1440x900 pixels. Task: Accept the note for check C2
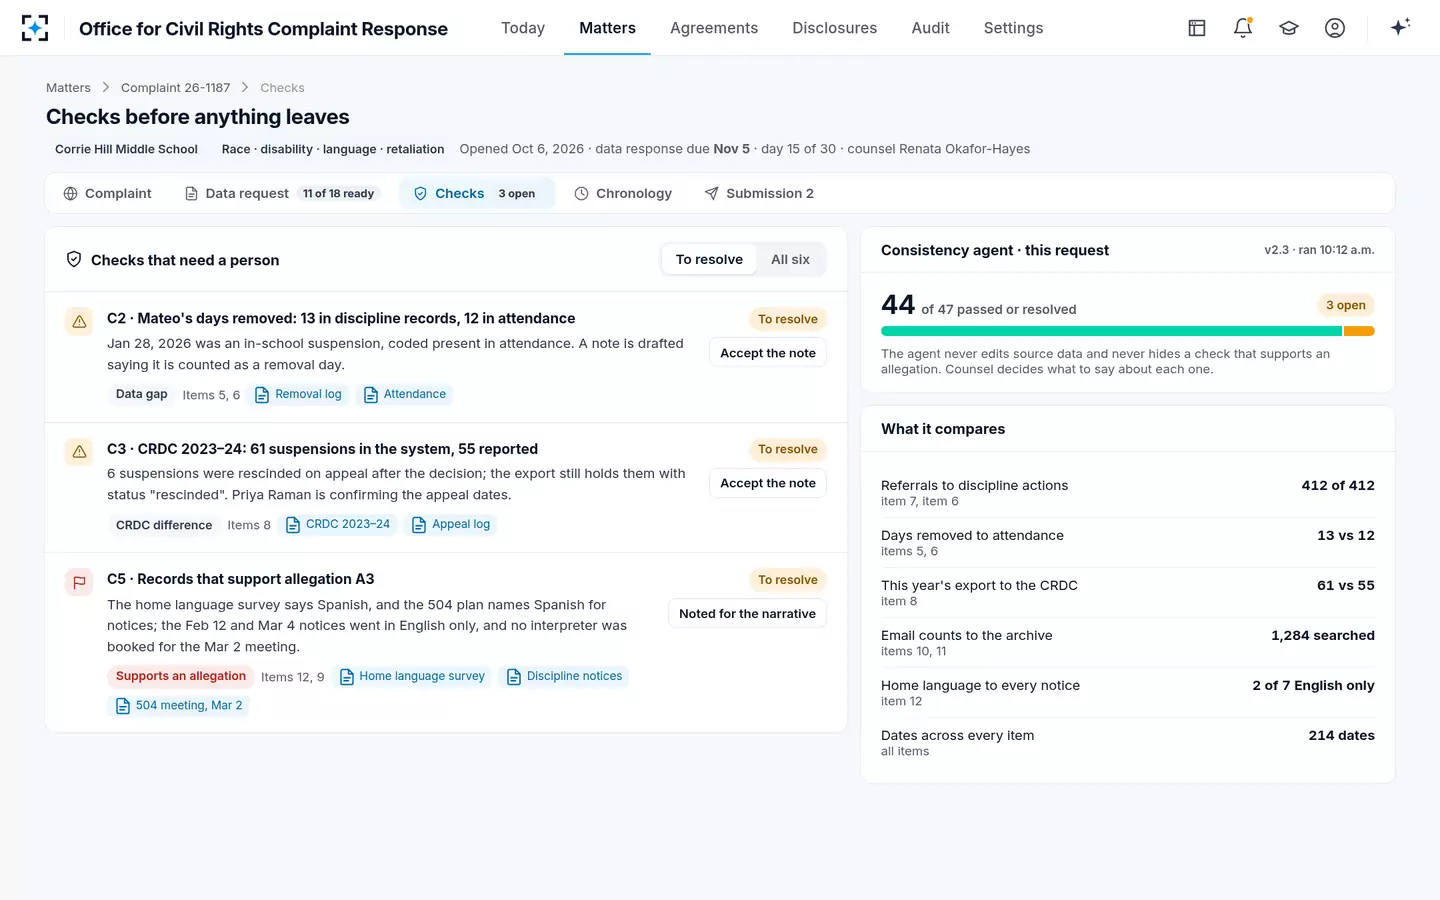tap(768, 353)
